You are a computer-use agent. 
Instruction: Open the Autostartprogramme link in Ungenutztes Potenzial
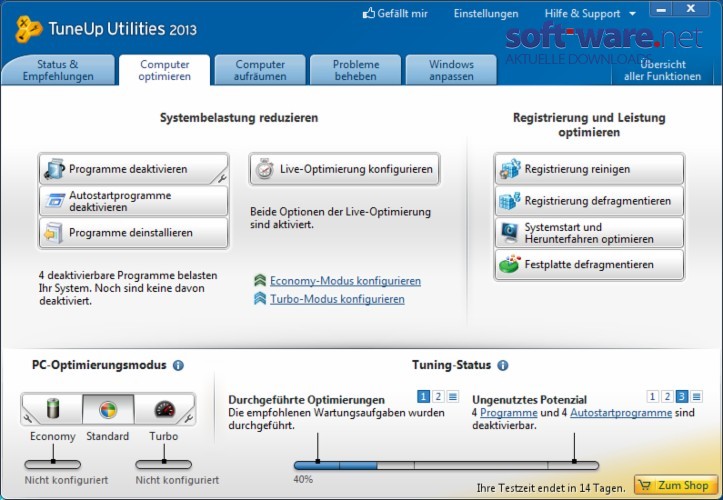(x=621, y=412)
